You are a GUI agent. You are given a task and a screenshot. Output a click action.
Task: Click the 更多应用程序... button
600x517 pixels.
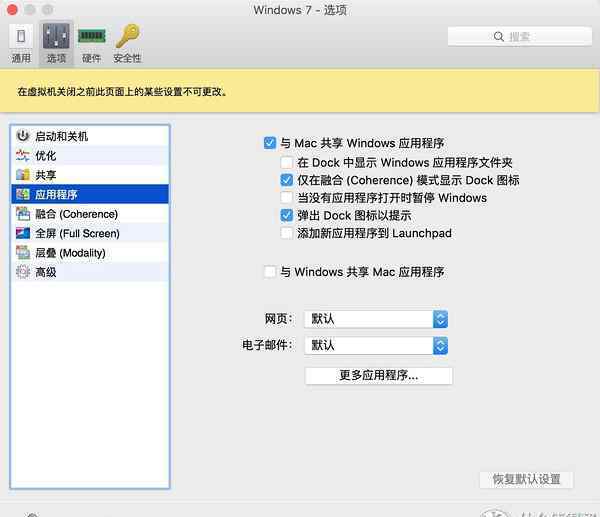(378, 375)
